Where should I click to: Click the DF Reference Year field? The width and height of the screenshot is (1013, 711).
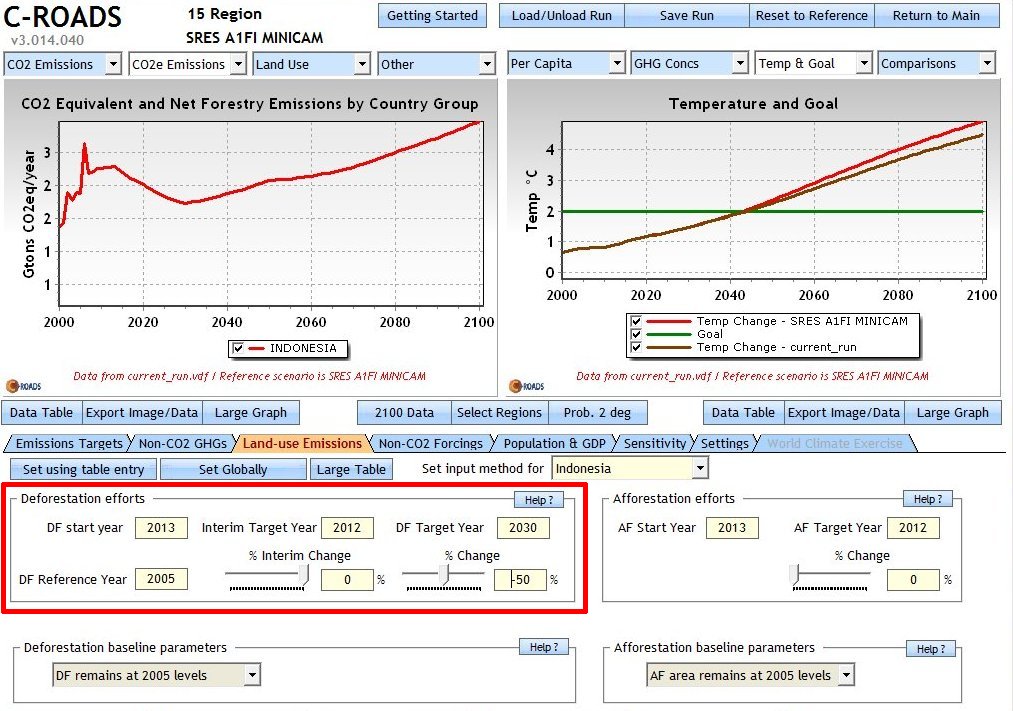[162, 579]
